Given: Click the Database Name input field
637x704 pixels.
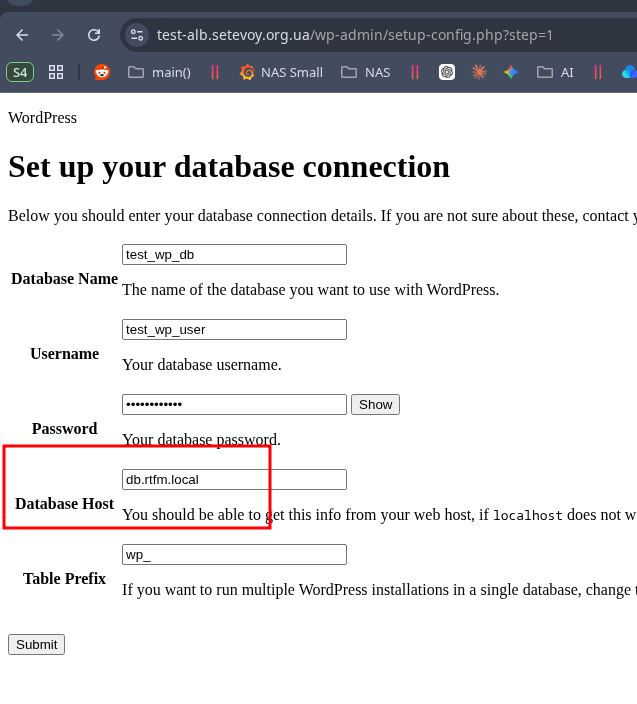Looking at the screenshot, I should [x=234, y=254].
